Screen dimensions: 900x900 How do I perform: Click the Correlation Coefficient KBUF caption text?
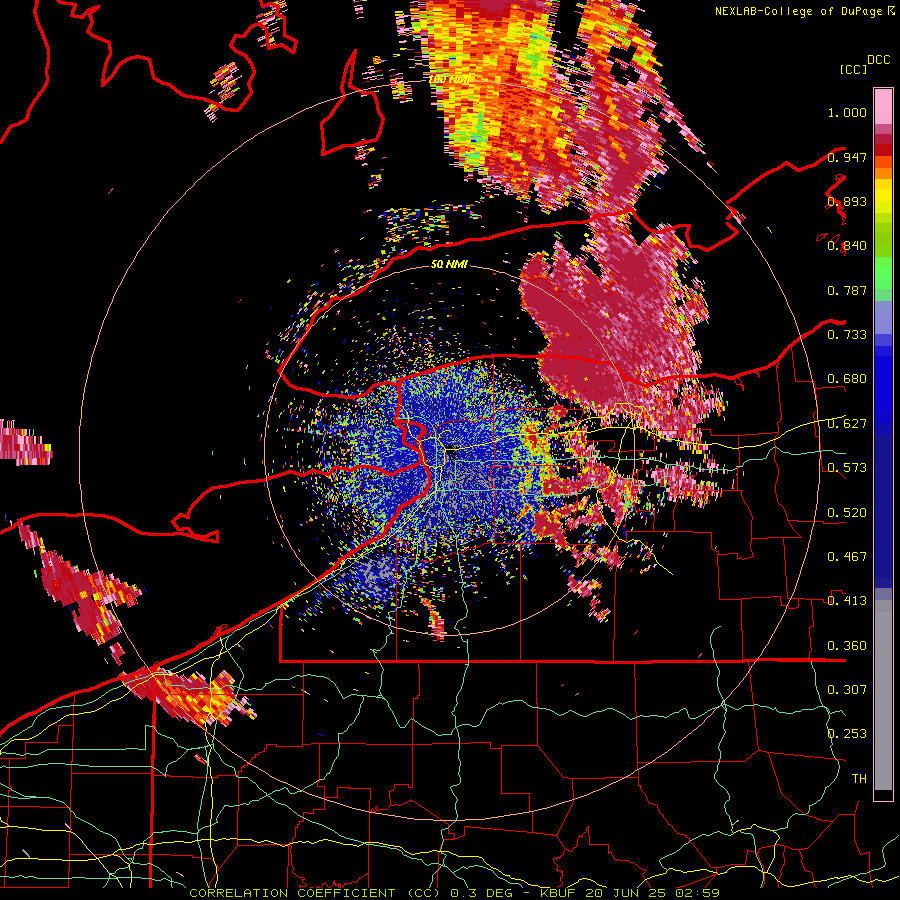[x=454, y=893]
